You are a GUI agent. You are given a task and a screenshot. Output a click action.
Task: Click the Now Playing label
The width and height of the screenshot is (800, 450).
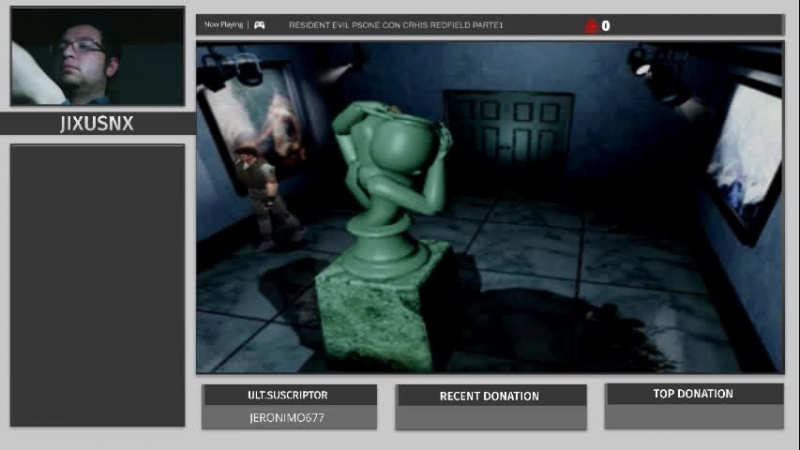tap(223, 24)
